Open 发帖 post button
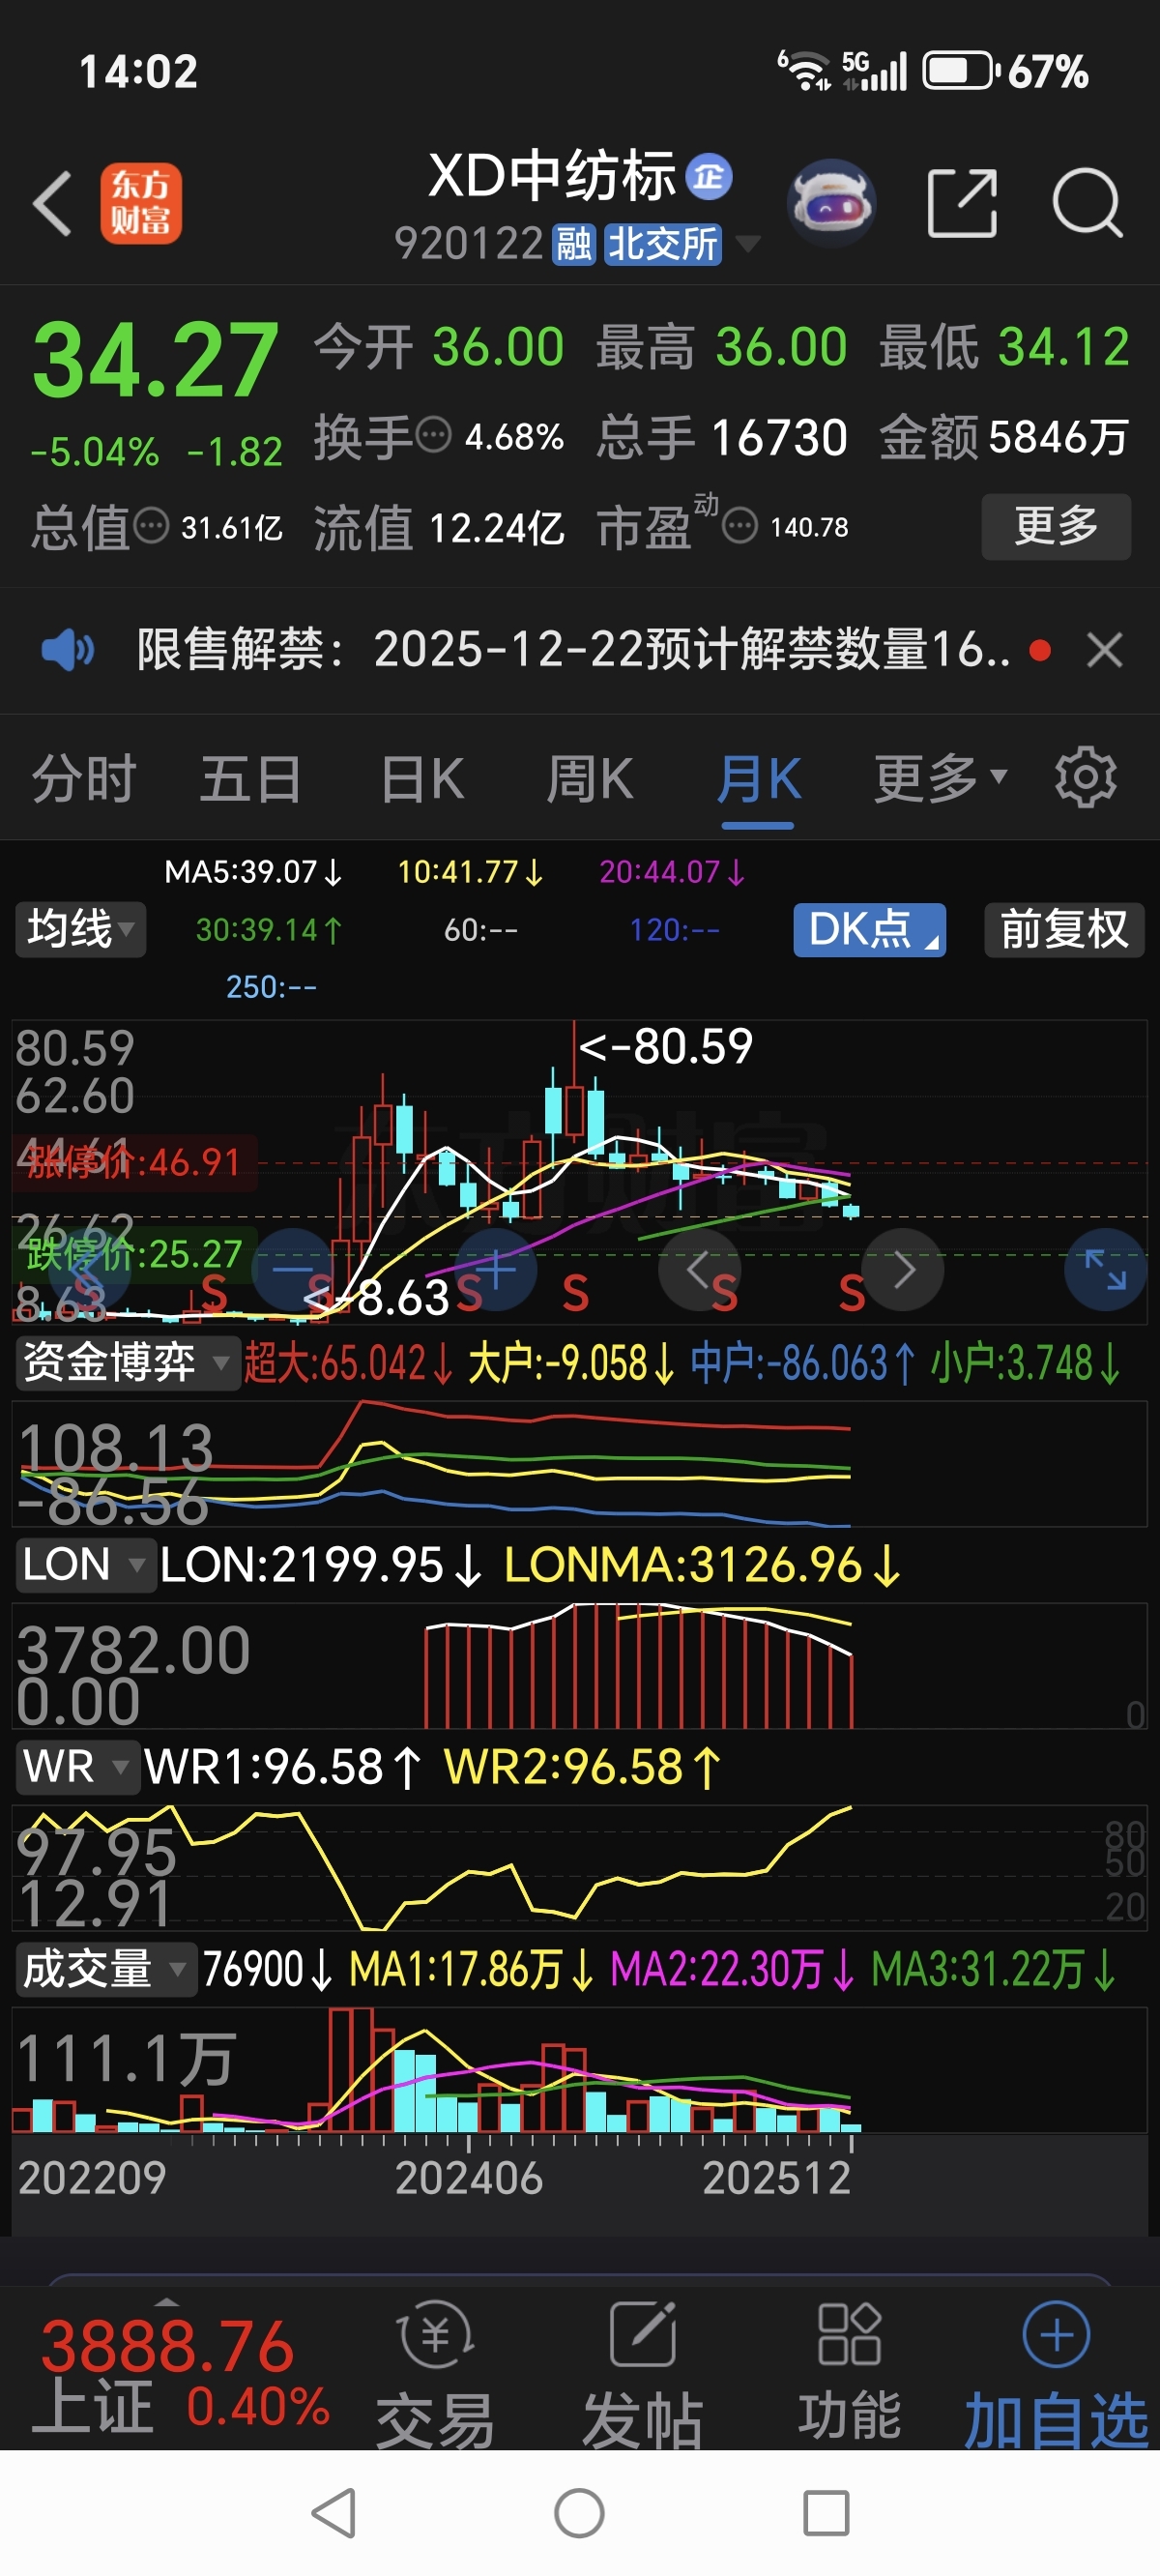 point(642,2374)
